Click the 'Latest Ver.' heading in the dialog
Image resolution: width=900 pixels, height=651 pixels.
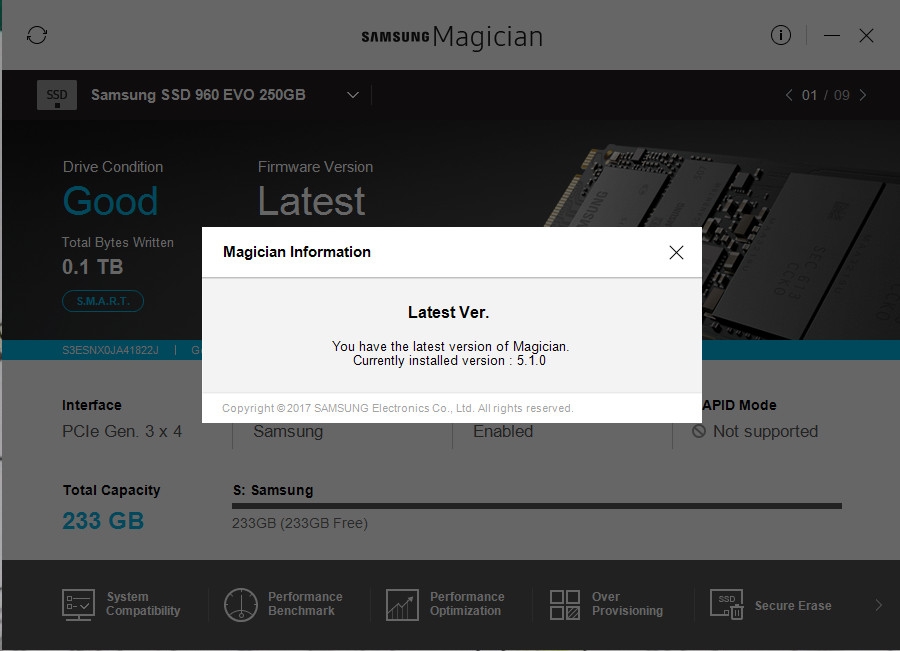(x=448, y=312)
